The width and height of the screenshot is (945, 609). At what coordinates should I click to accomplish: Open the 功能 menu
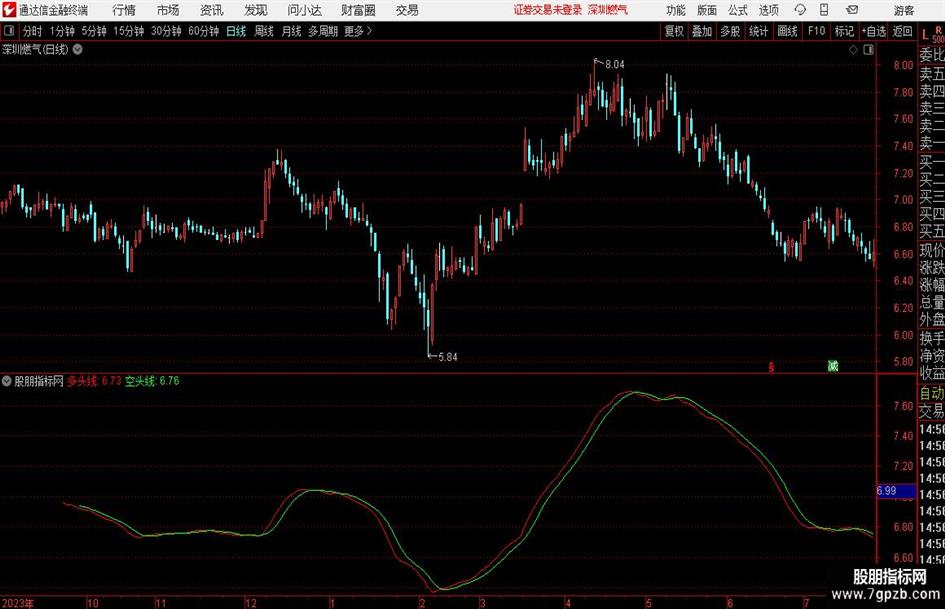(x=676, y=10)
